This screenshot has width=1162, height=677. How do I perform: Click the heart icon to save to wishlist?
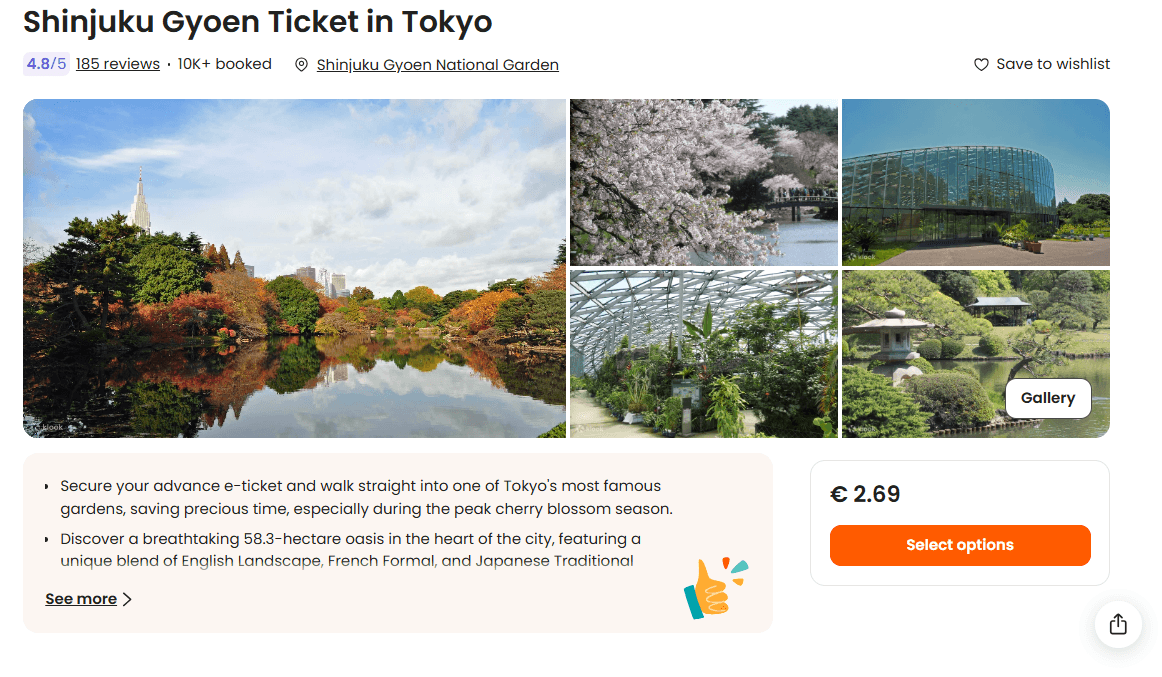(981, 65)
